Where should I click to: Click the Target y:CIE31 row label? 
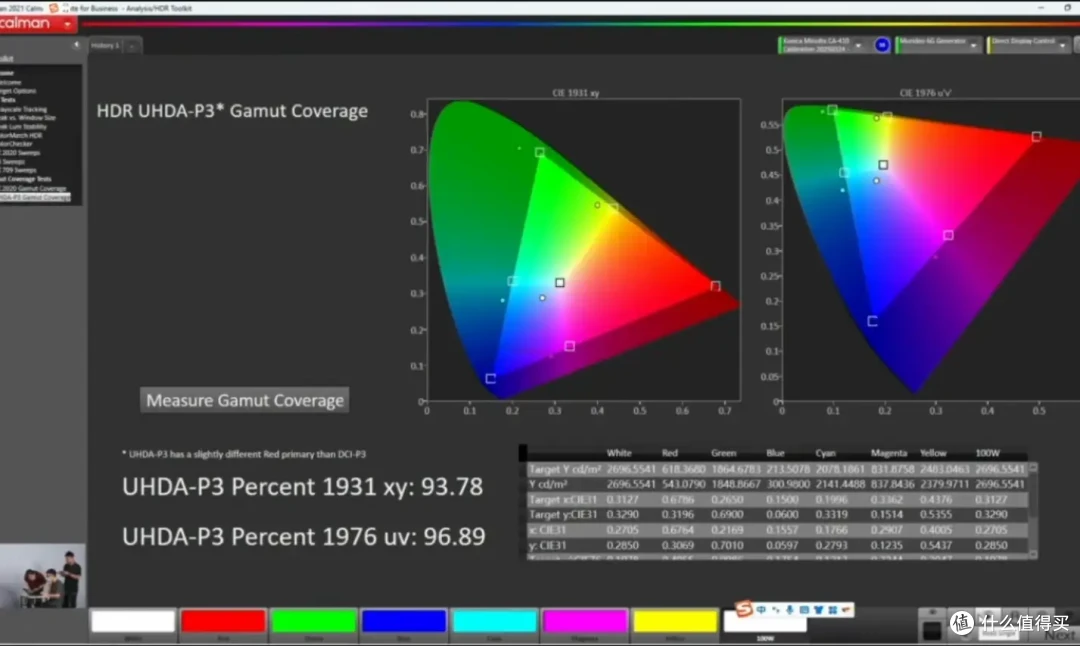coord(563,514)
